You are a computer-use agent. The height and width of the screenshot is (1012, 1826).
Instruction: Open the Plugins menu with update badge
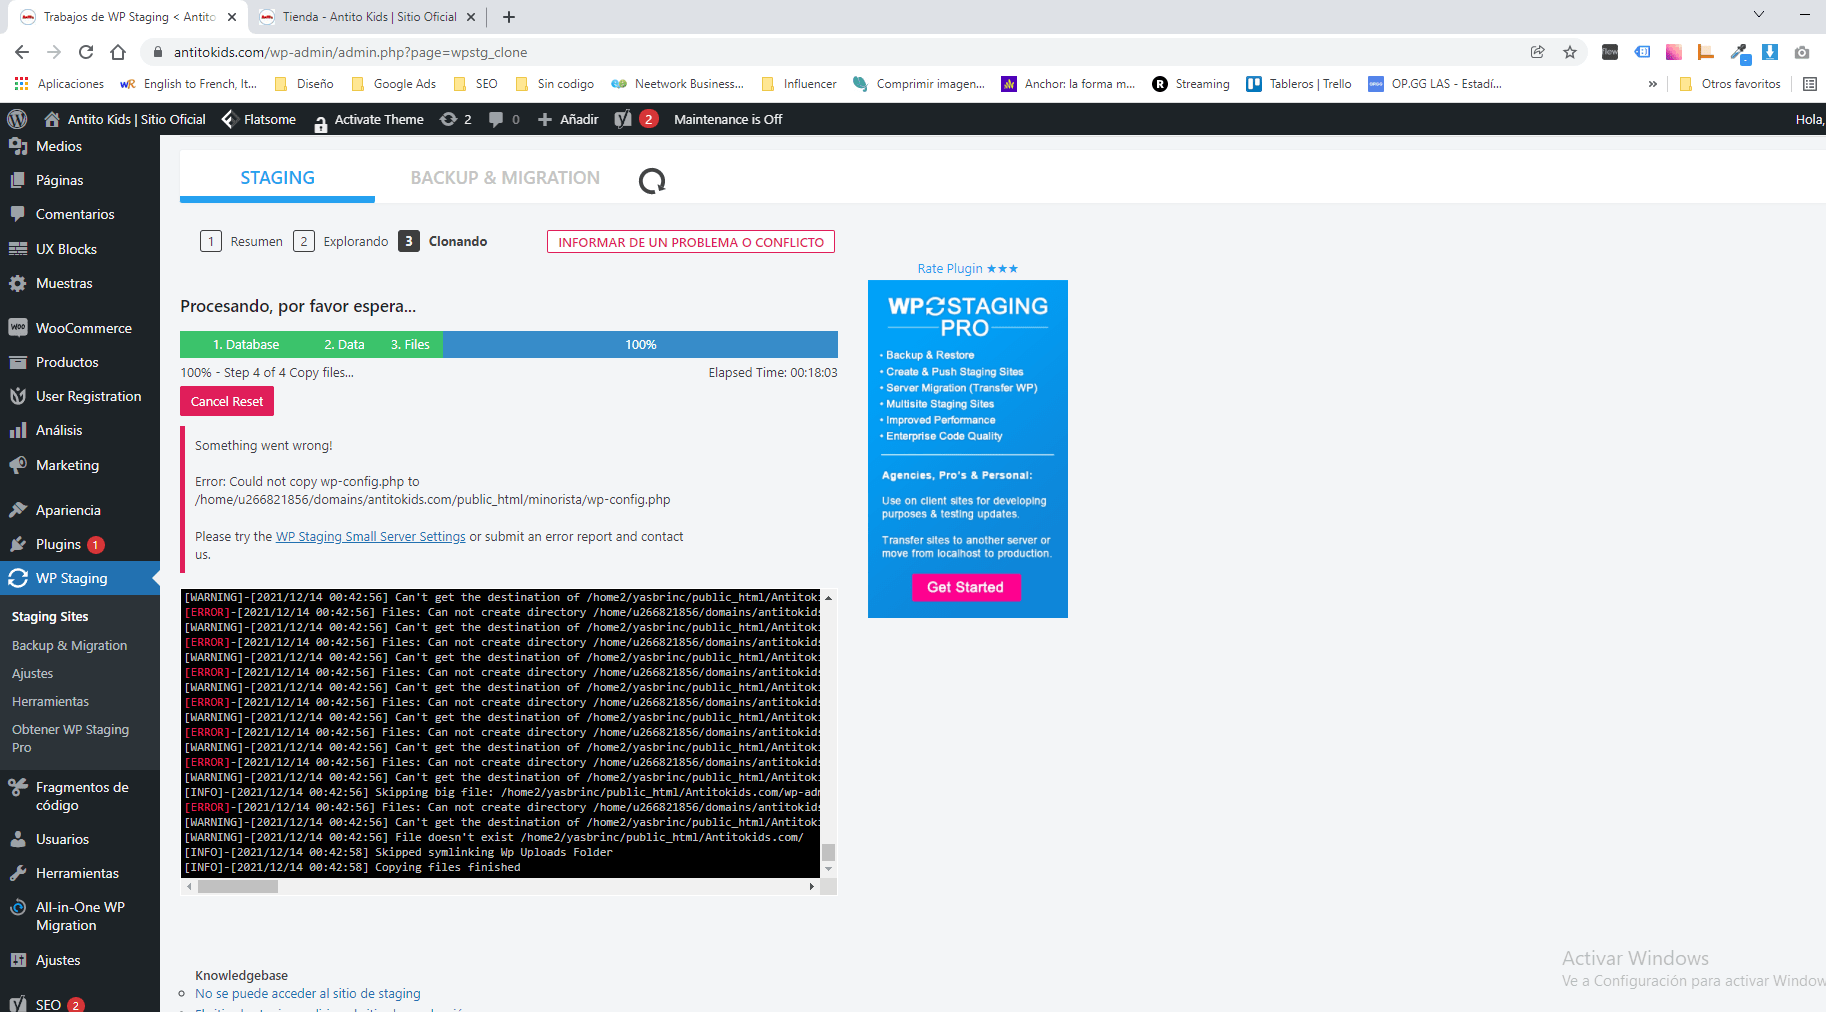(x=58, y=544)
